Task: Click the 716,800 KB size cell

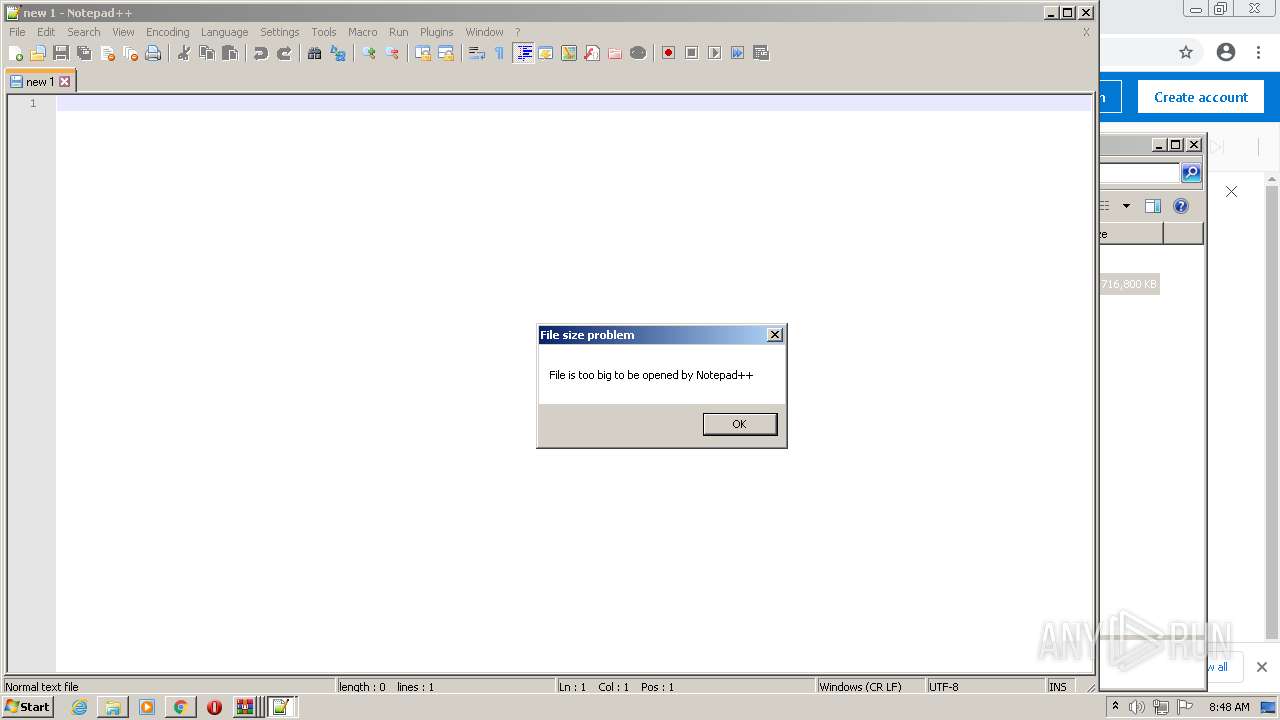Action: (1129, 284)
